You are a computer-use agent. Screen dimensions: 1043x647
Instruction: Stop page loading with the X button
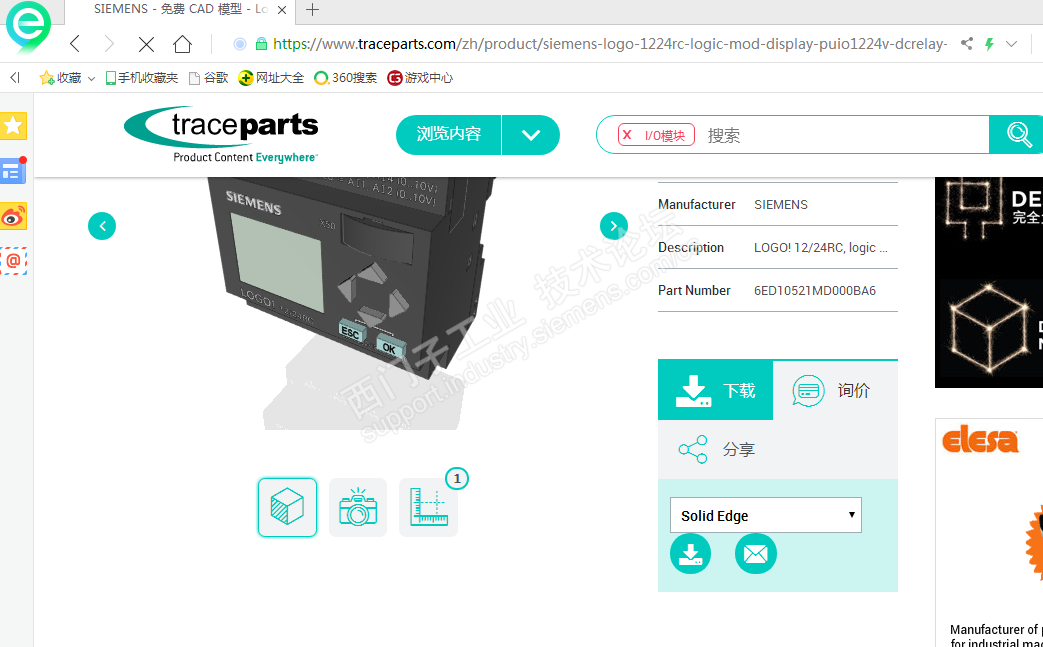(146, 45)
